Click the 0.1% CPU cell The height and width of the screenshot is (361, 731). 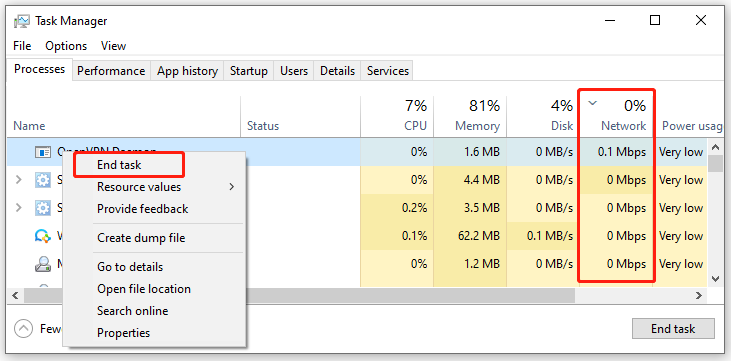[397, 236]
